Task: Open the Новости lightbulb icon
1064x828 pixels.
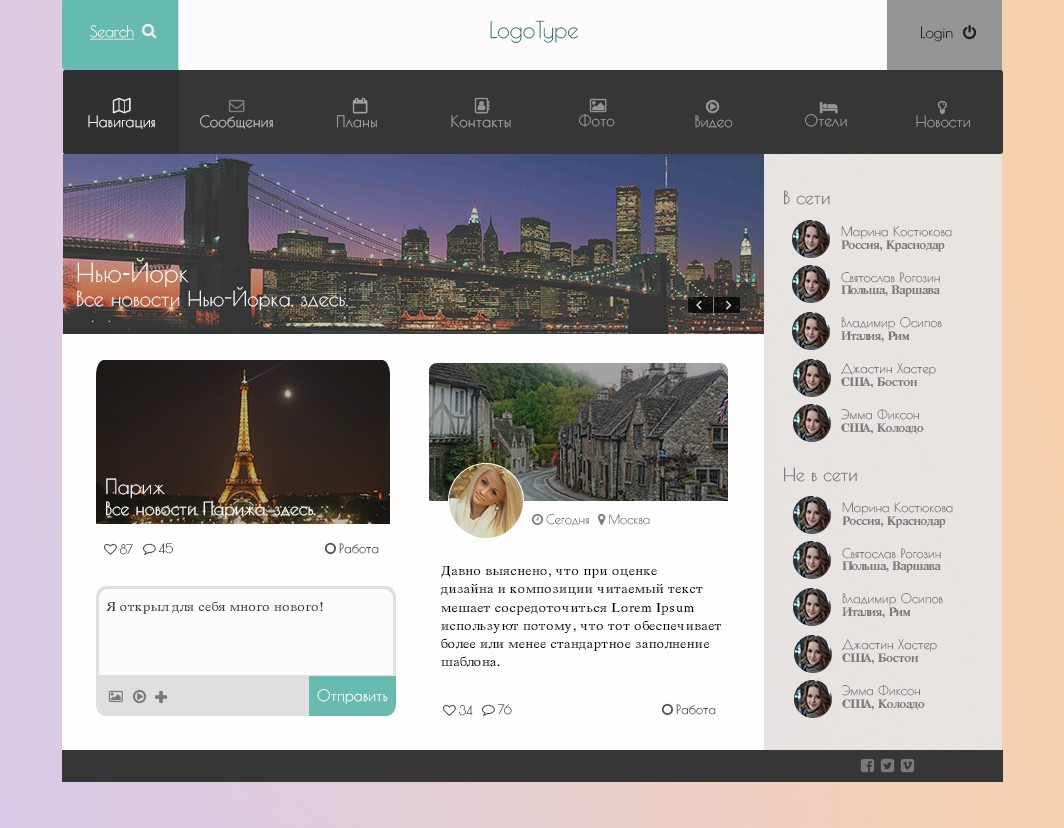Action: click(x=942, y=107)
